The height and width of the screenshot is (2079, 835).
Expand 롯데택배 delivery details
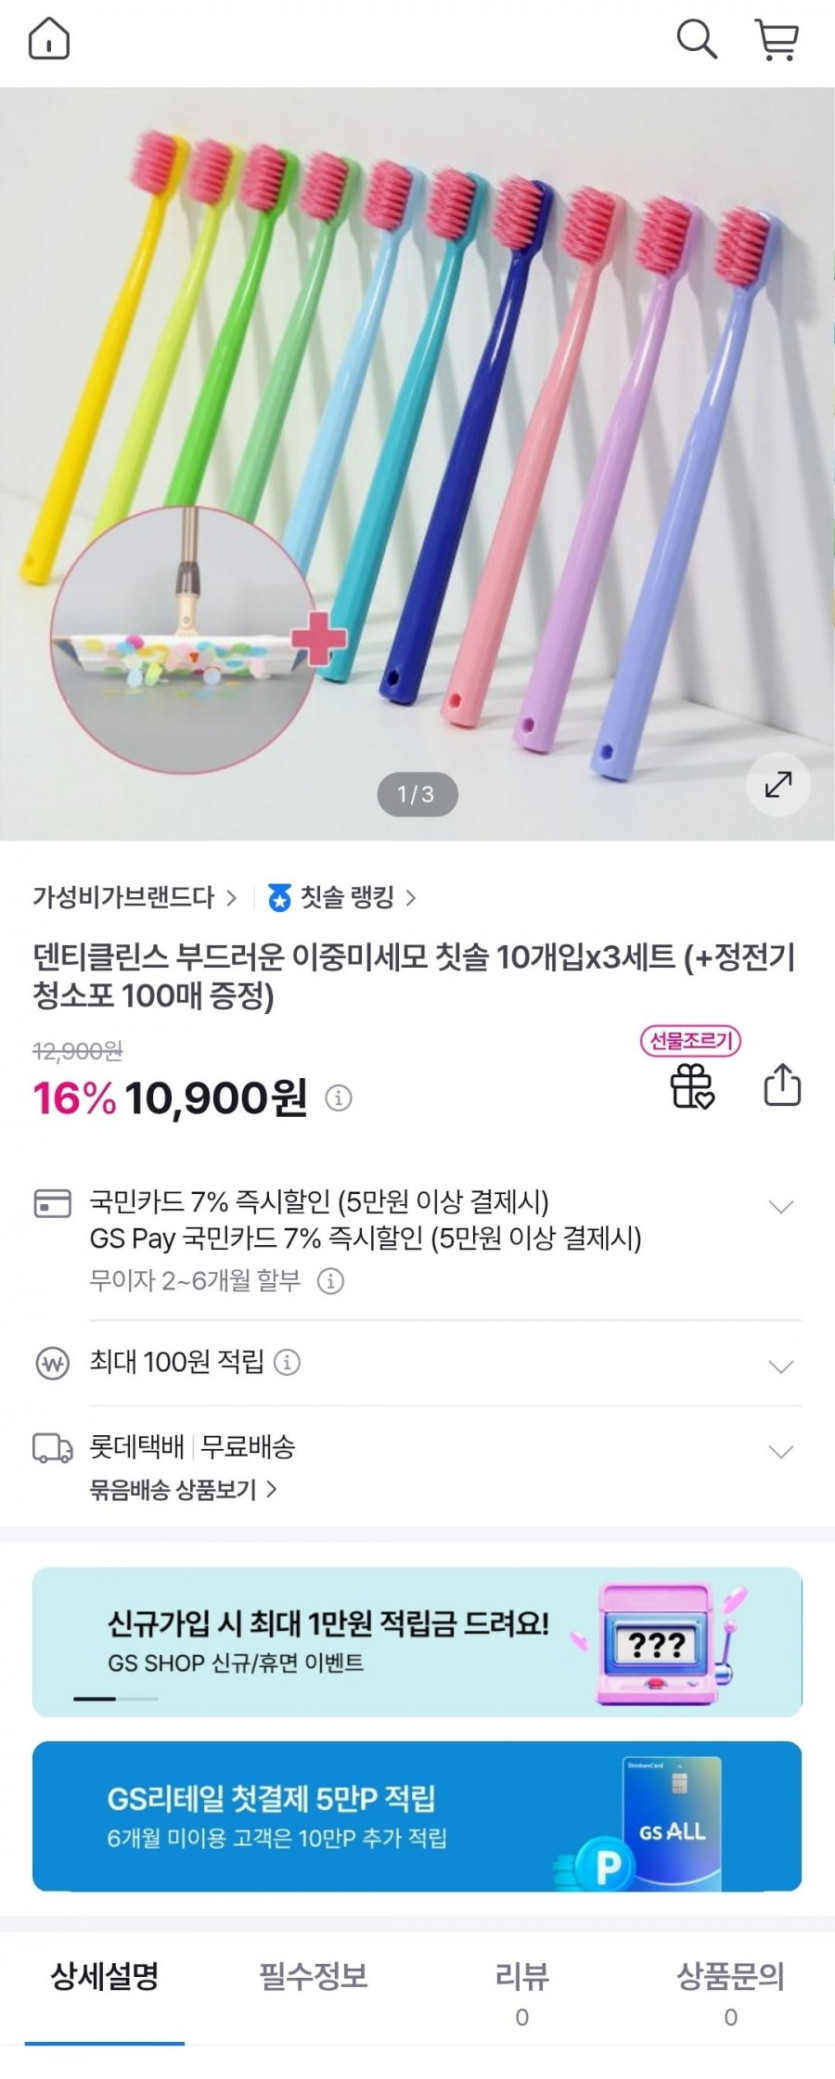point(781,1451)
